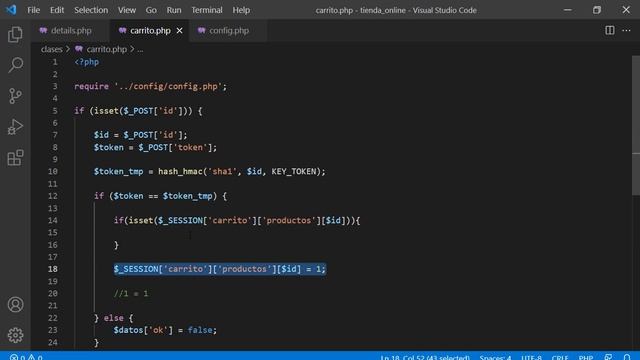The image size is (640, 360).
Task: Open the Search view in activity bar
Action: [x=15, y=65]
